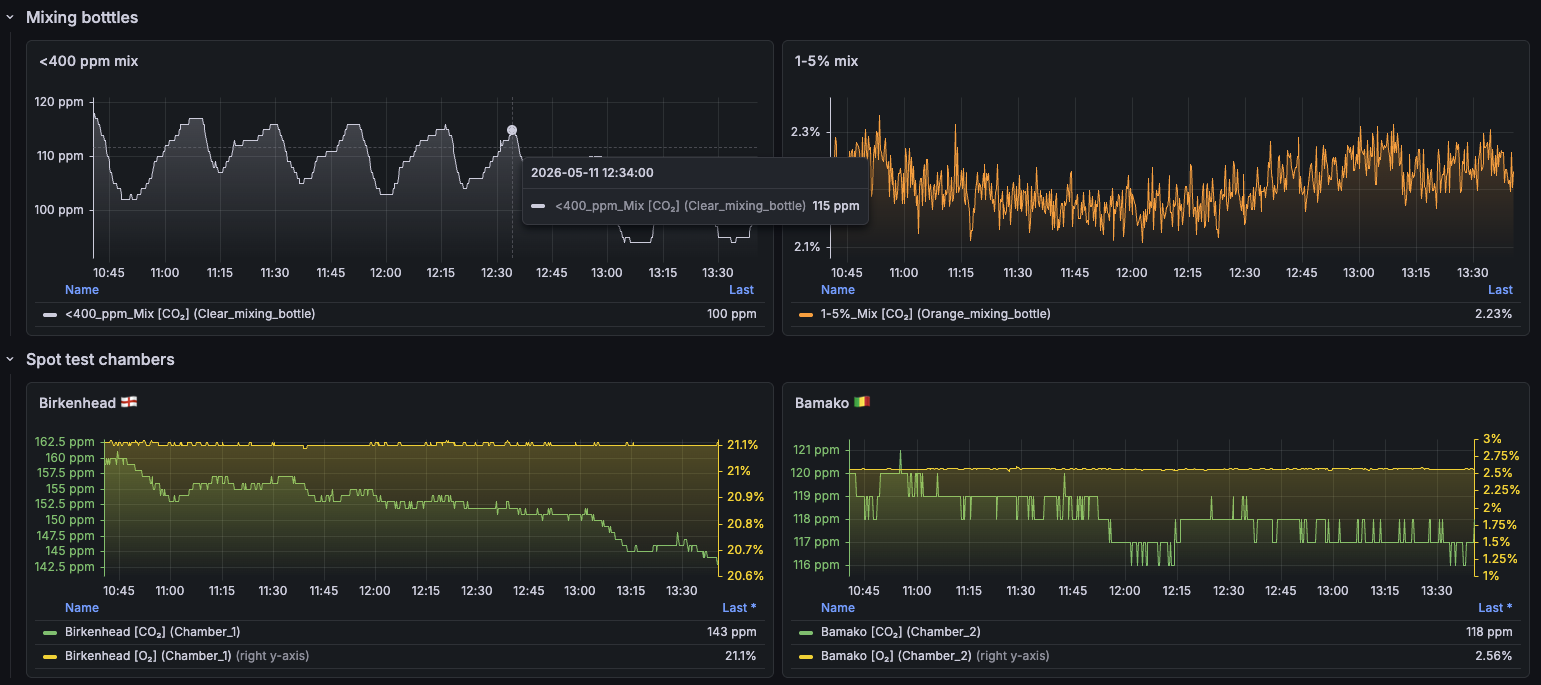Open the <400 ppm mix panel title menu
Image resolution: width=1541 pixels, height=685 pixels.
point(89,61)
